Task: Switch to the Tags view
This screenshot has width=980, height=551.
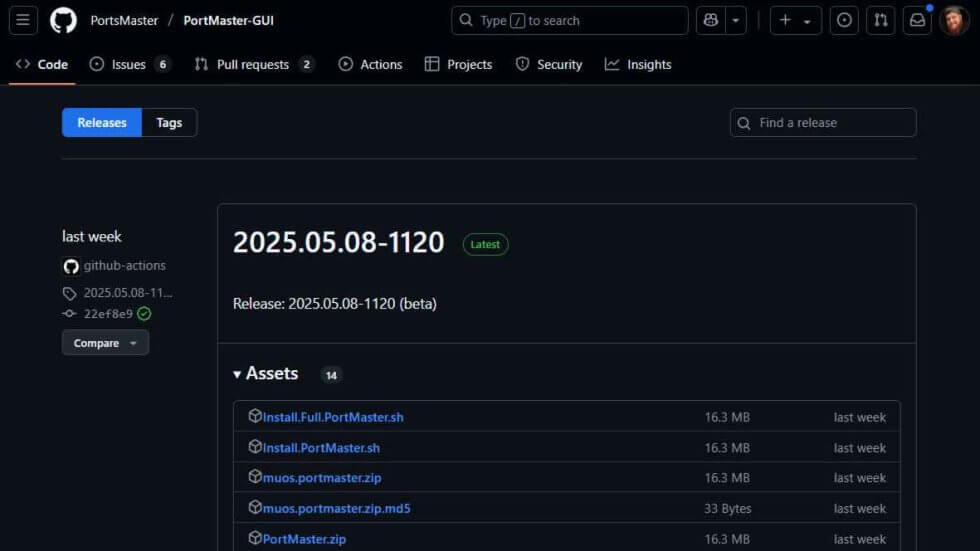Action: (x=169, y=122)
